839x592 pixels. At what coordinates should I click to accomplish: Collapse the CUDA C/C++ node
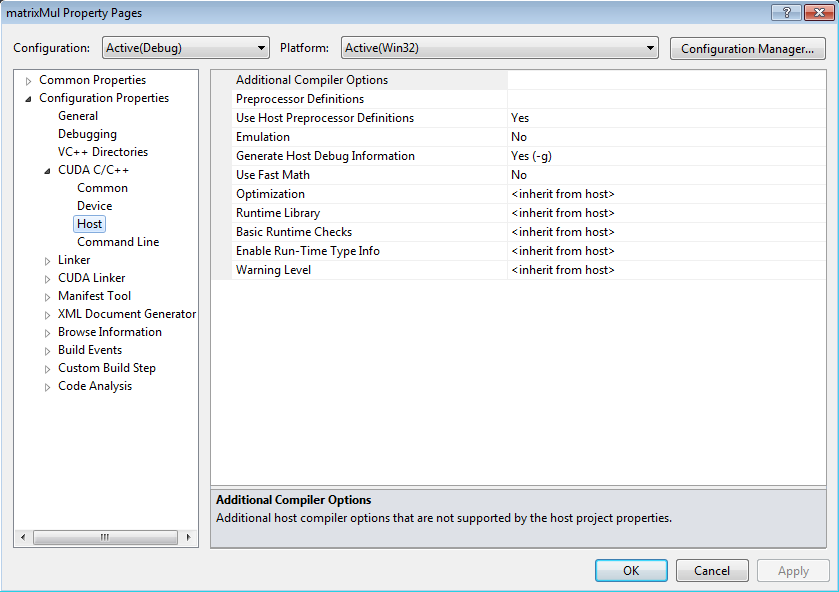pos(47,171)
